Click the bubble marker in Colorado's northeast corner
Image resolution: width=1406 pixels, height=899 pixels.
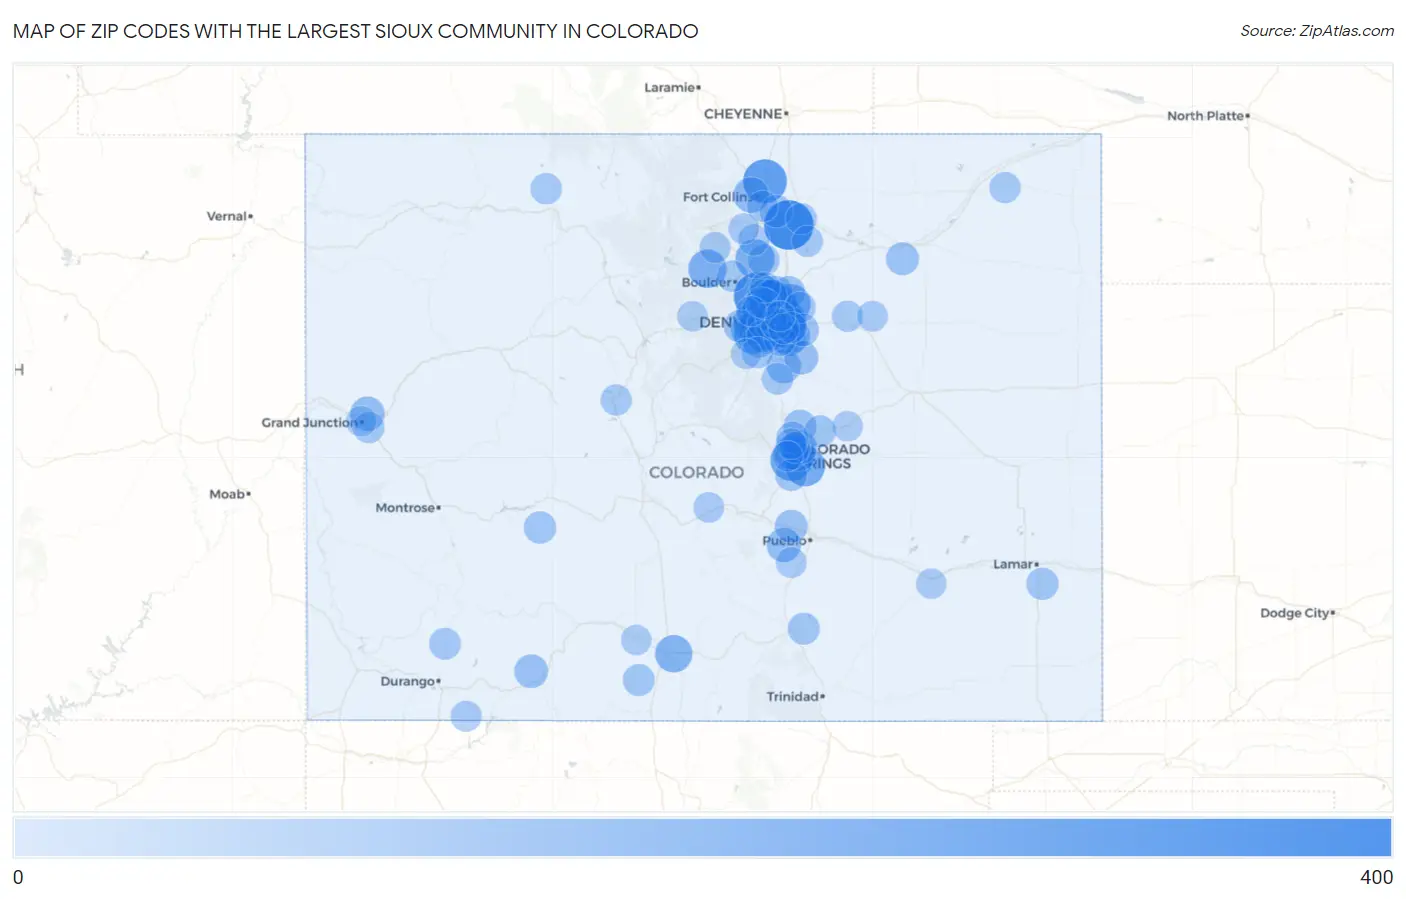click(1005, 187)
